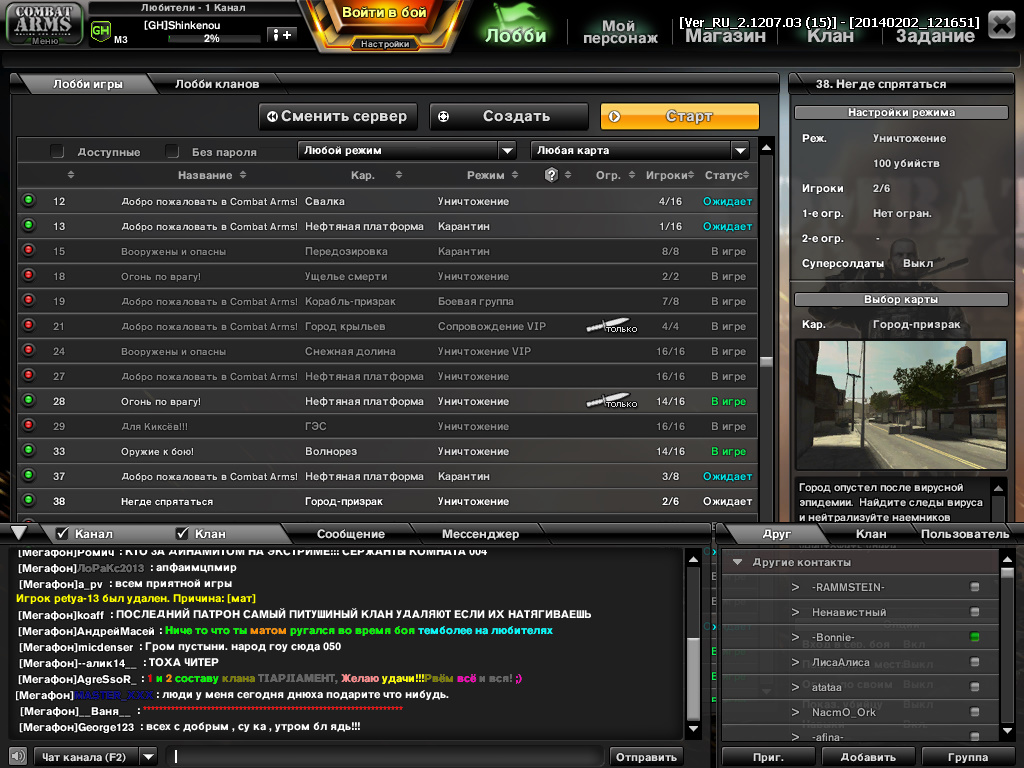Switch to Мессенджер tab
This screenshot has width=1024, height=768.
(480, 534)
